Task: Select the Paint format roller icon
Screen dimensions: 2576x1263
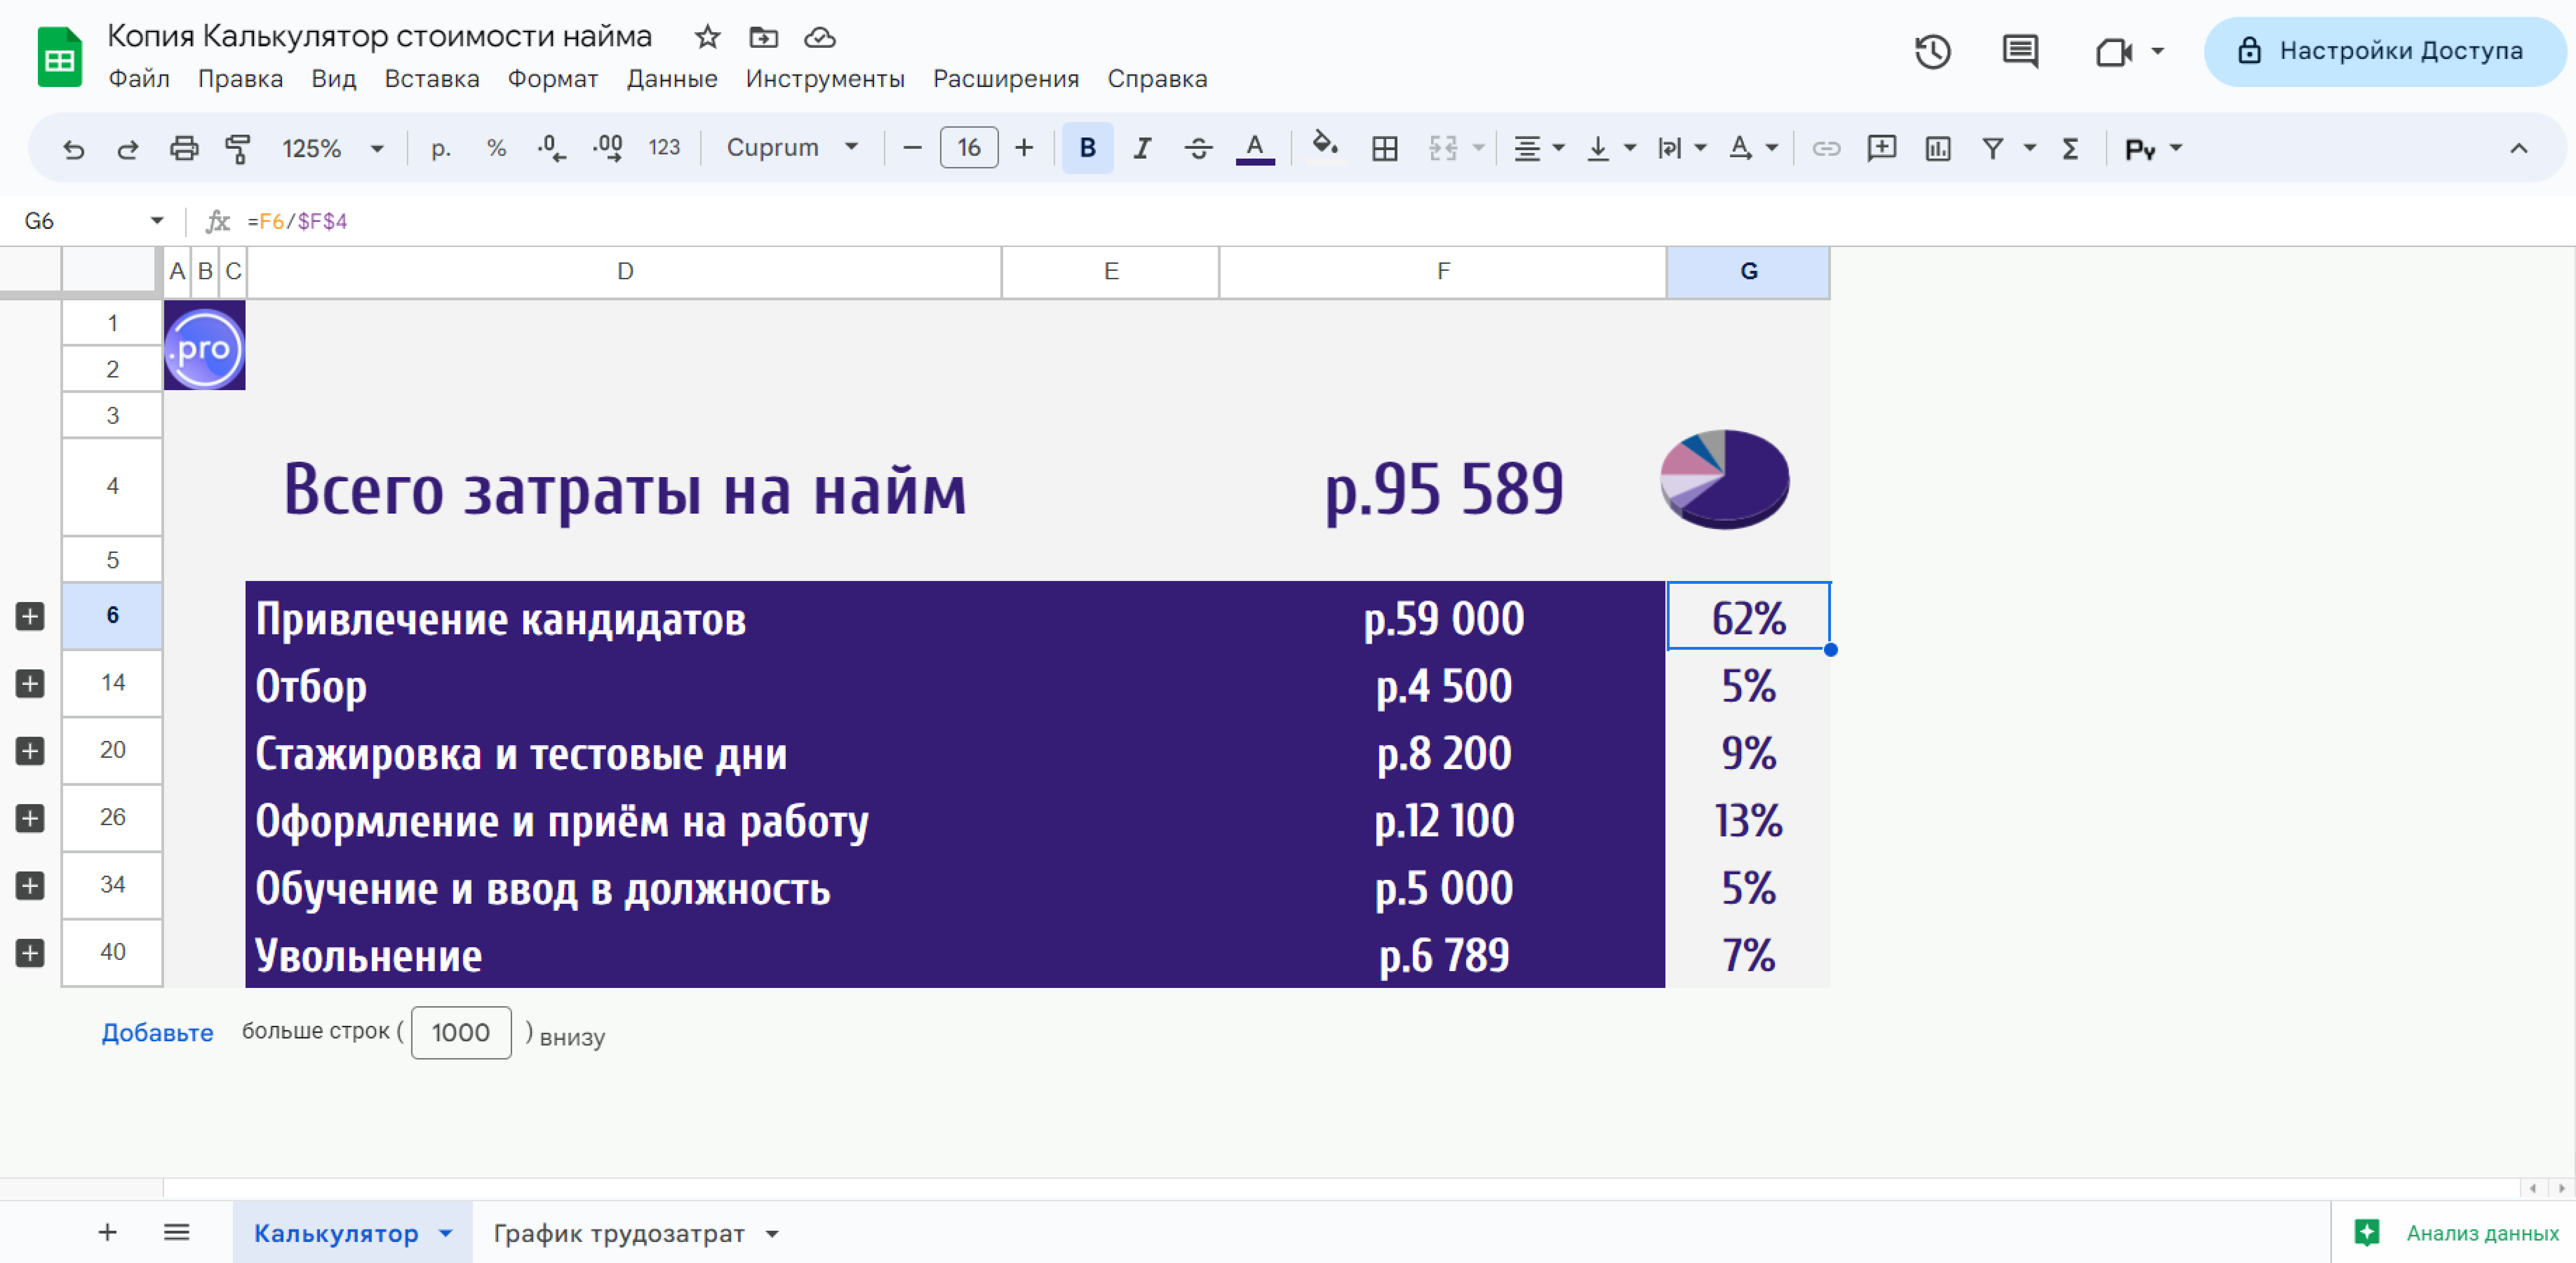Action: [x=238, y=149]
